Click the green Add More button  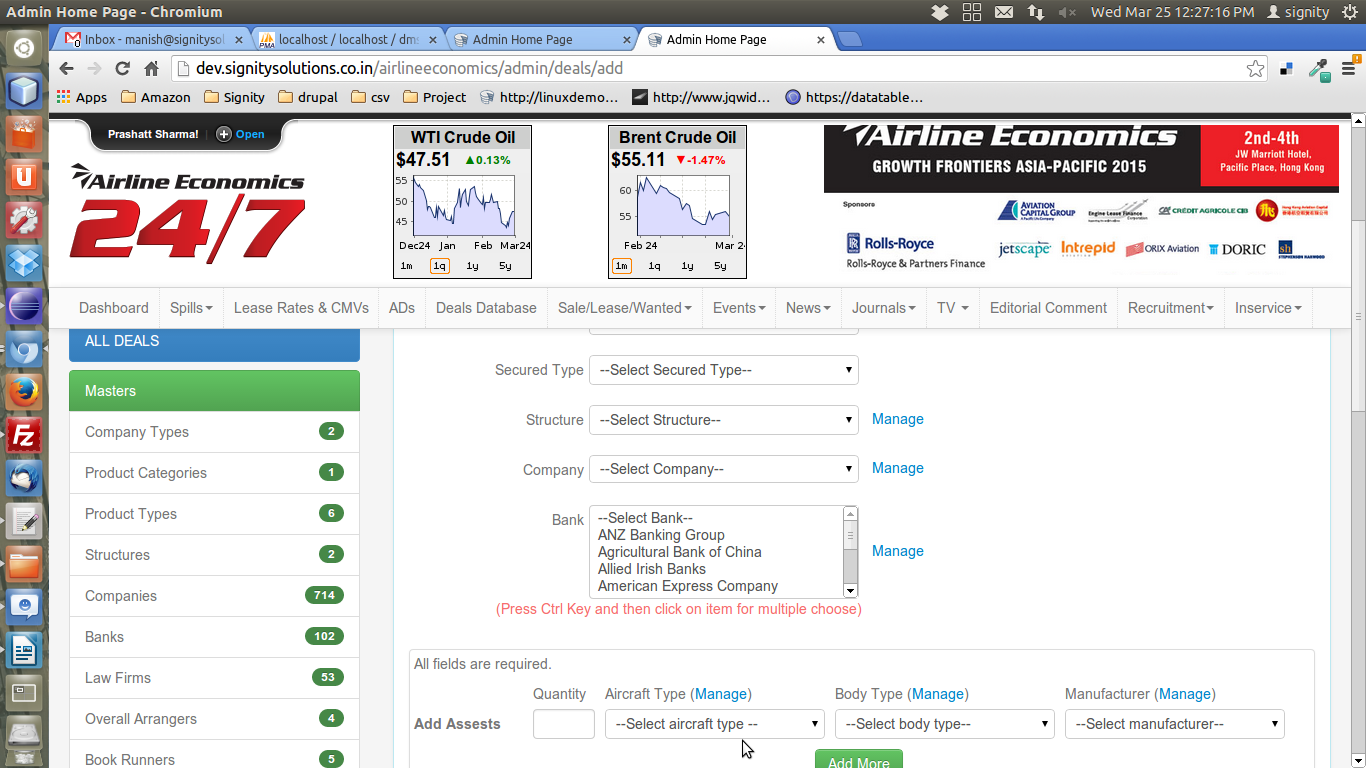pos(859,759)
